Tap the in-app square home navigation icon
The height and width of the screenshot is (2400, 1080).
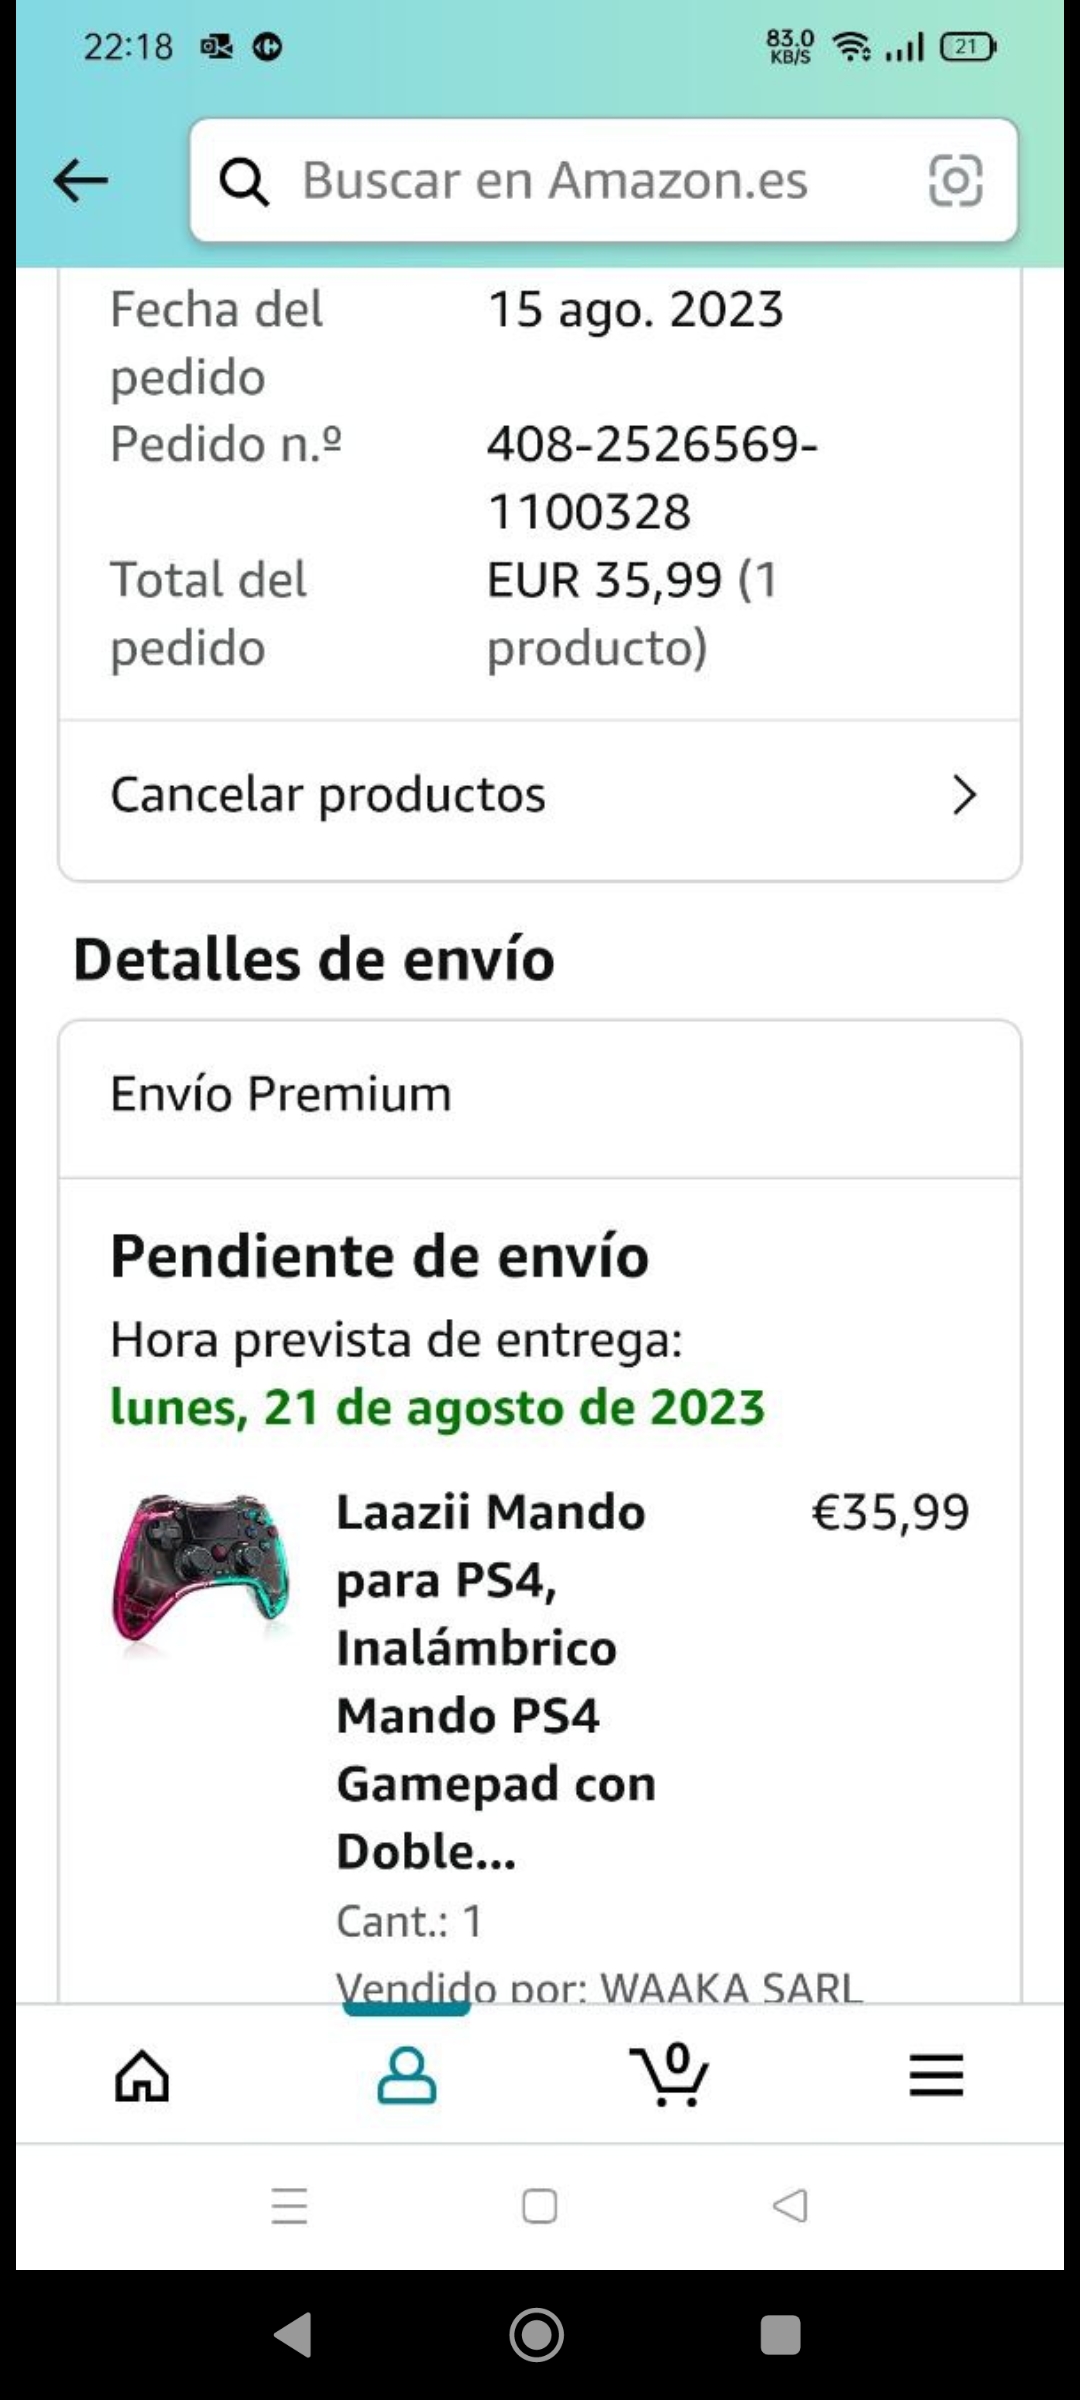(x=540, y=2206)
